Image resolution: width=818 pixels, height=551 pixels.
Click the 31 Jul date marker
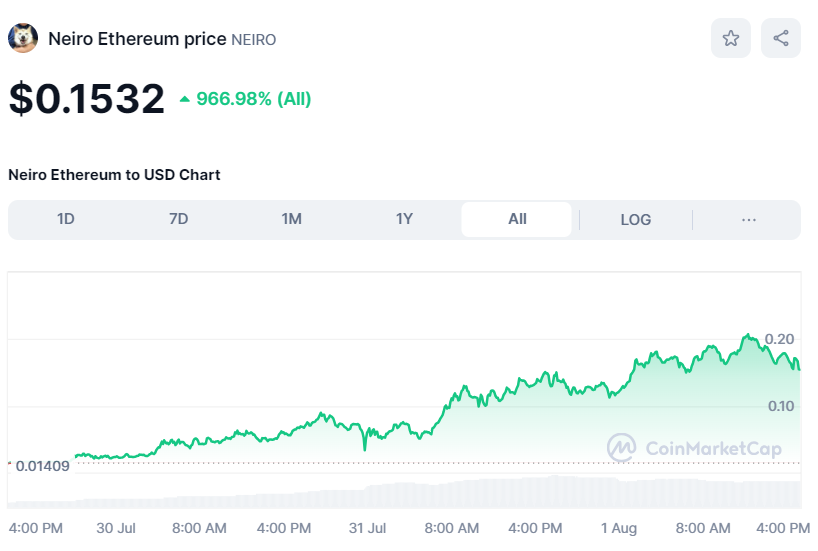pos(367,528)
